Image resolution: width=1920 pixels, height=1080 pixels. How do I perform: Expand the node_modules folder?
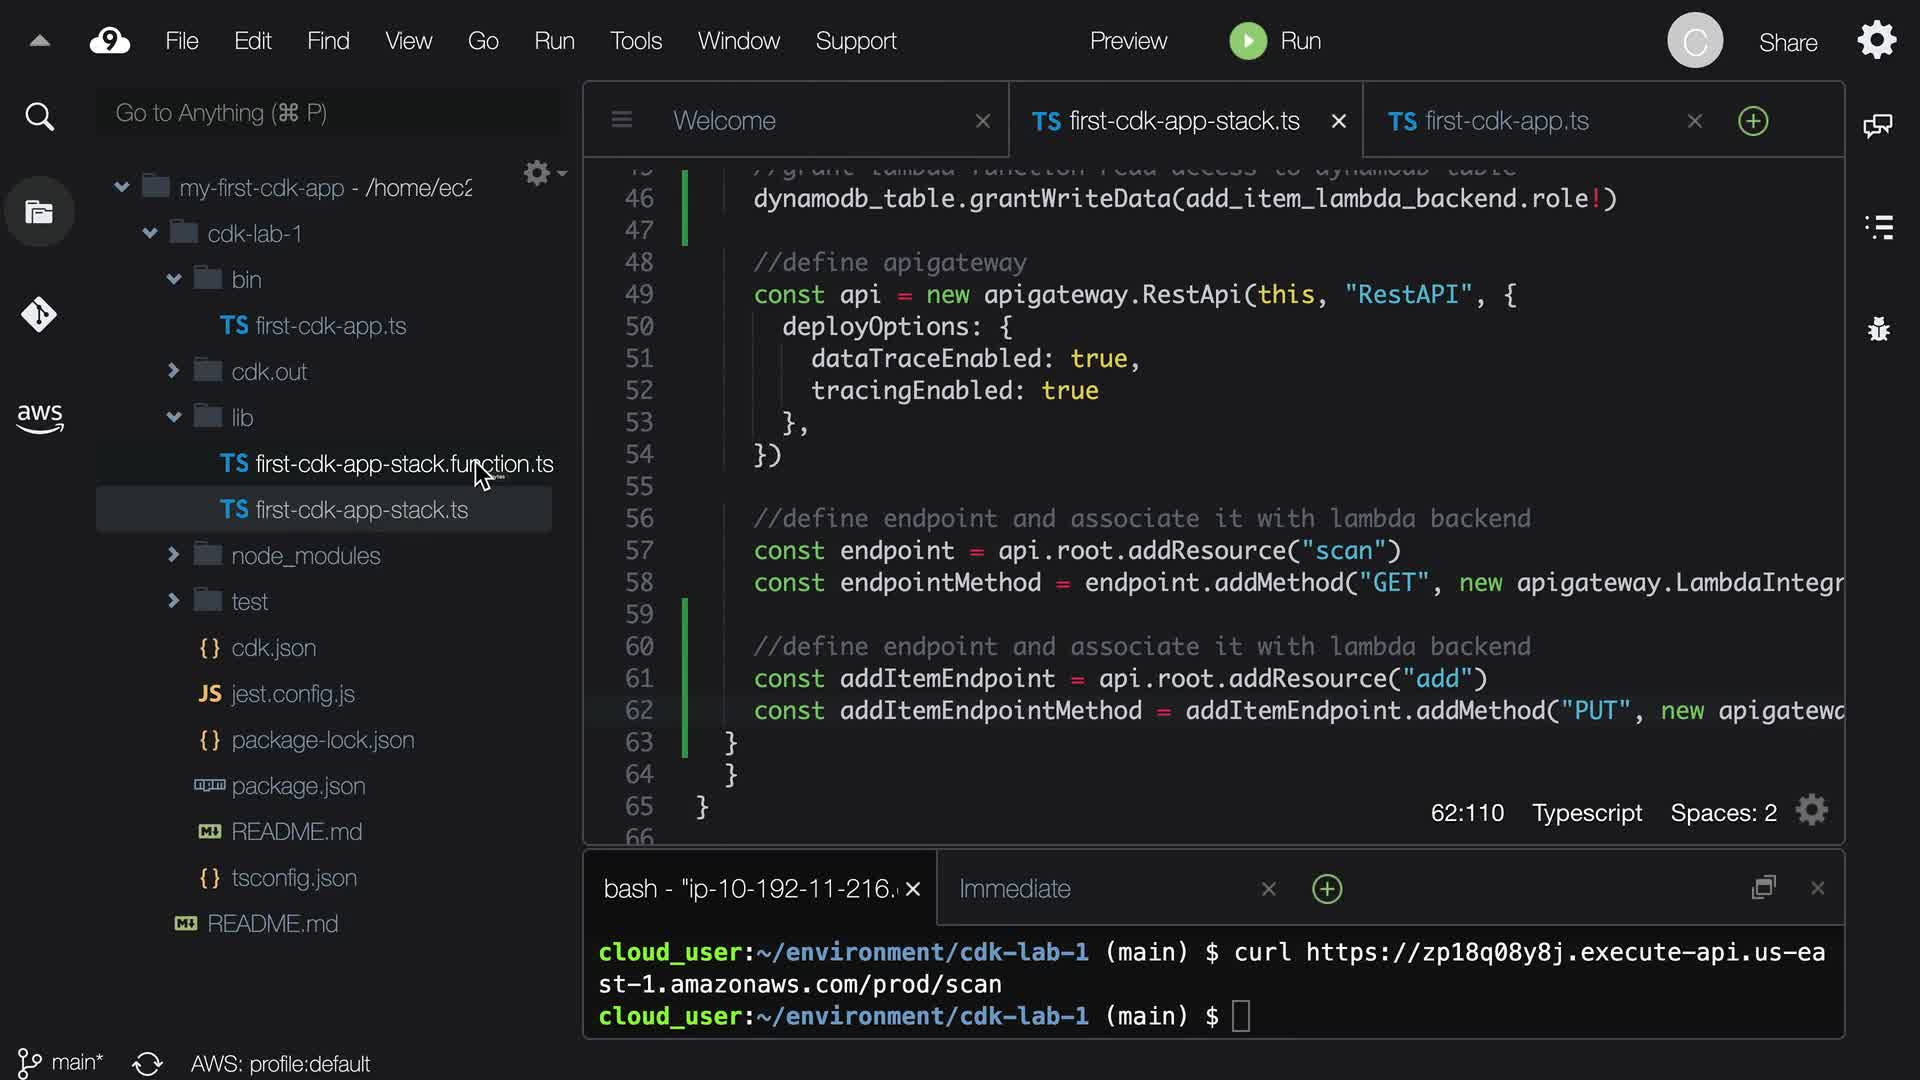coord(174,555)
